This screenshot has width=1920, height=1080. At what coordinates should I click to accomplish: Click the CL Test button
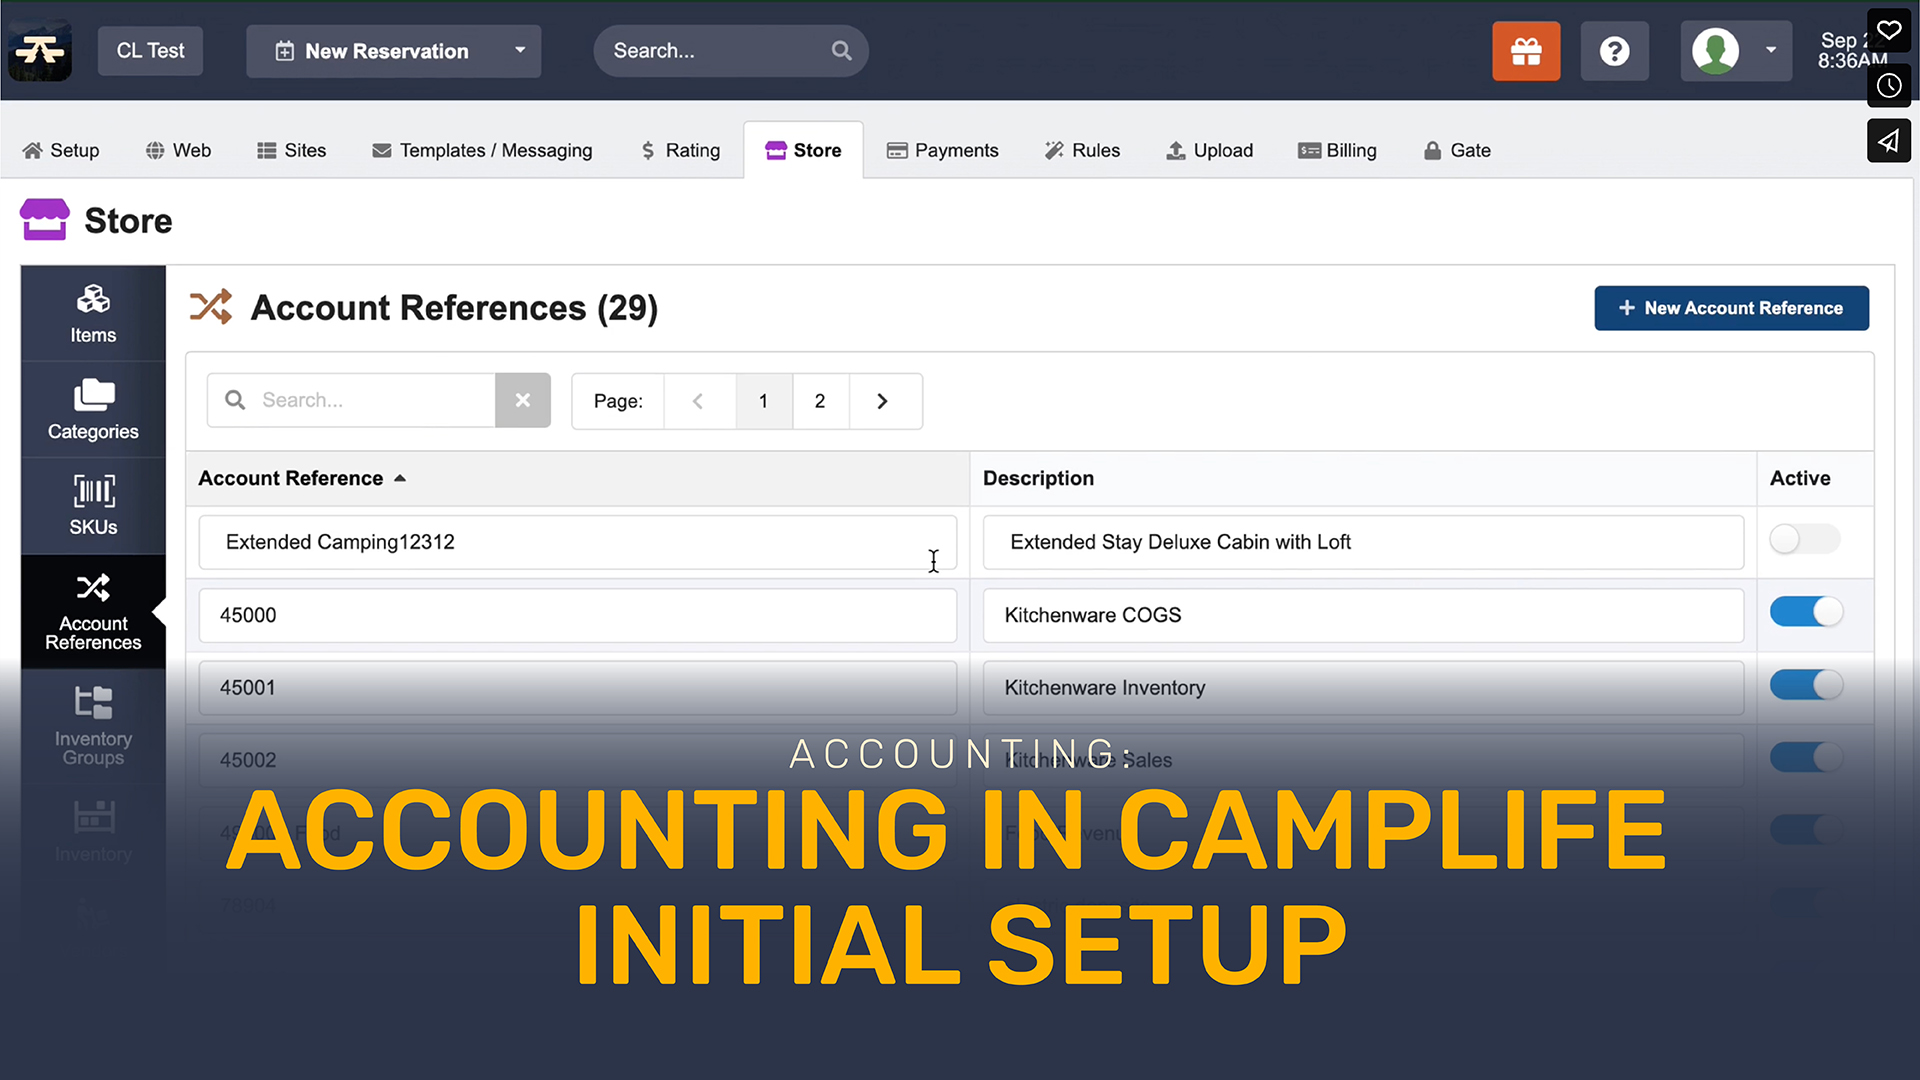pos(150,50)
